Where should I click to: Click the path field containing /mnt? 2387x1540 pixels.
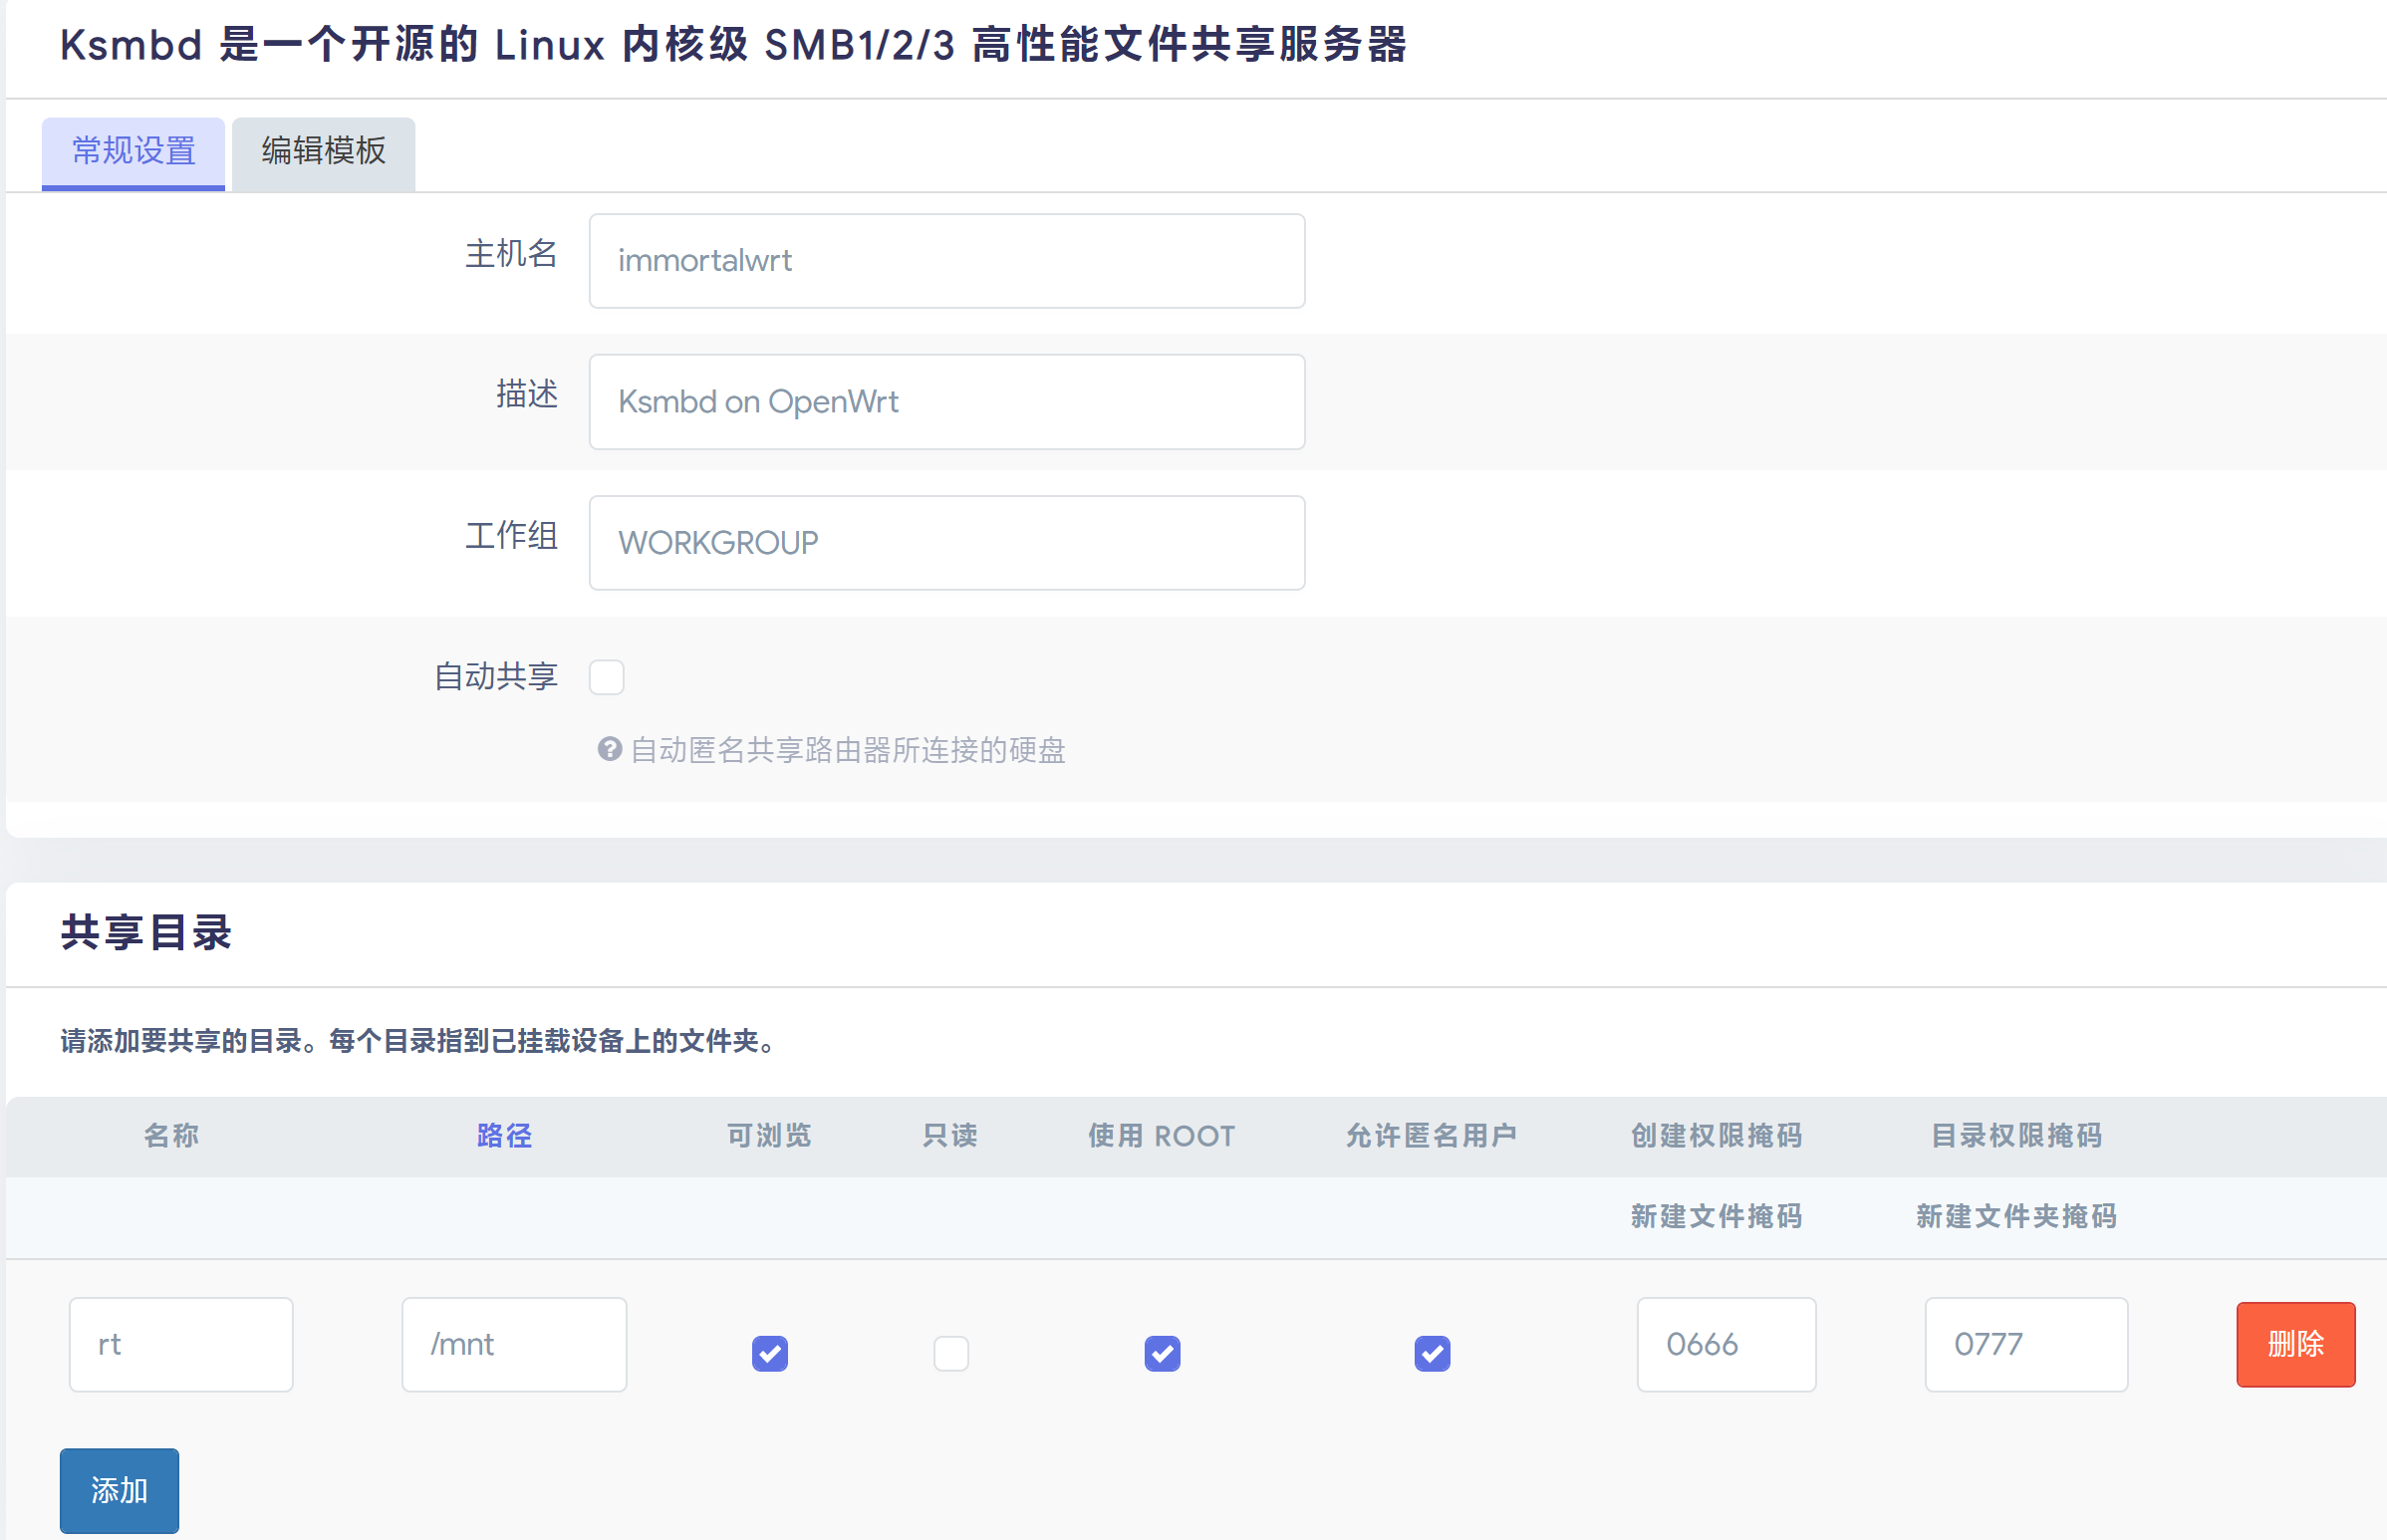[514, 1344]
